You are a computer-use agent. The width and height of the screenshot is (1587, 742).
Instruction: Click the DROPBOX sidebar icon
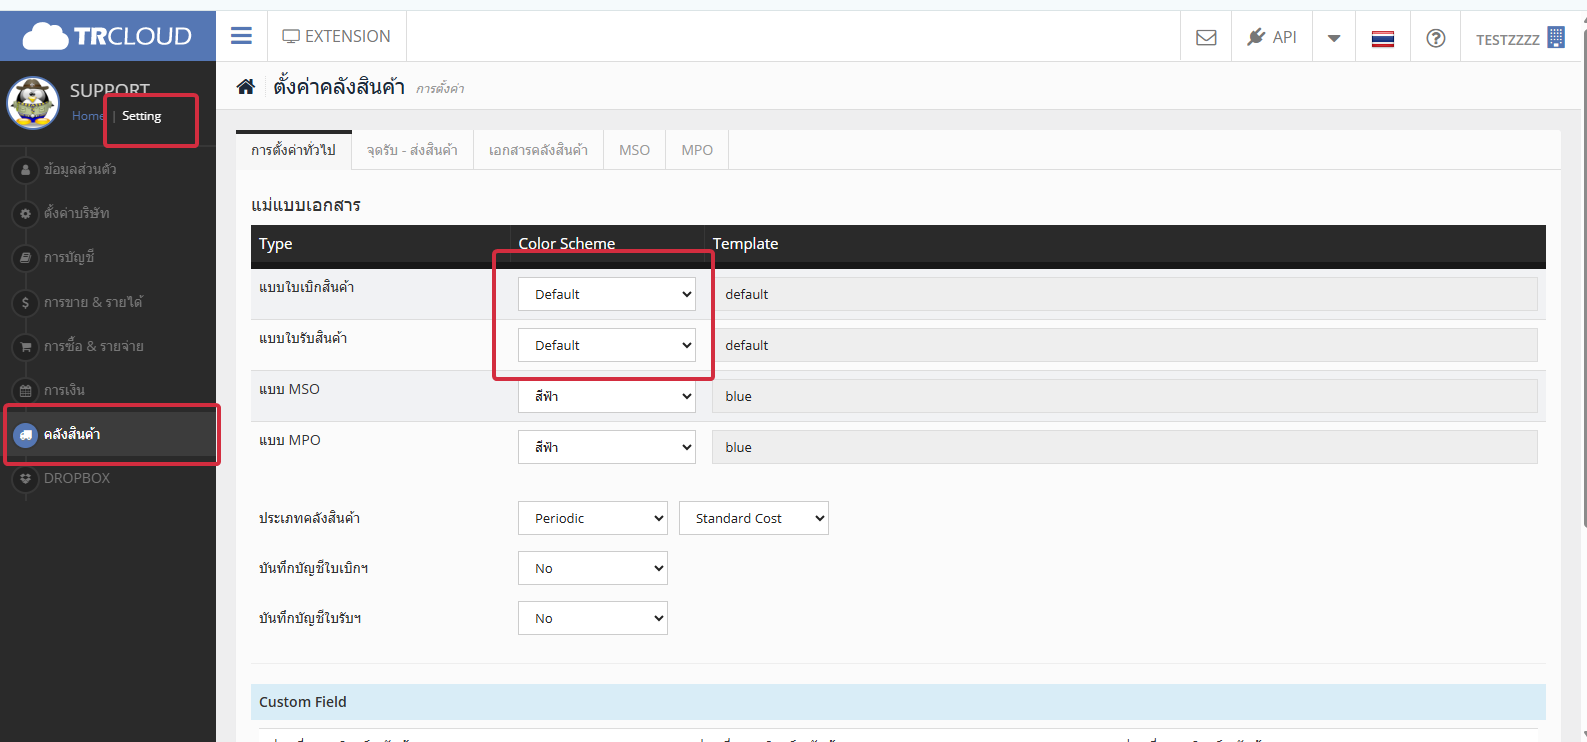click(26, 478)
